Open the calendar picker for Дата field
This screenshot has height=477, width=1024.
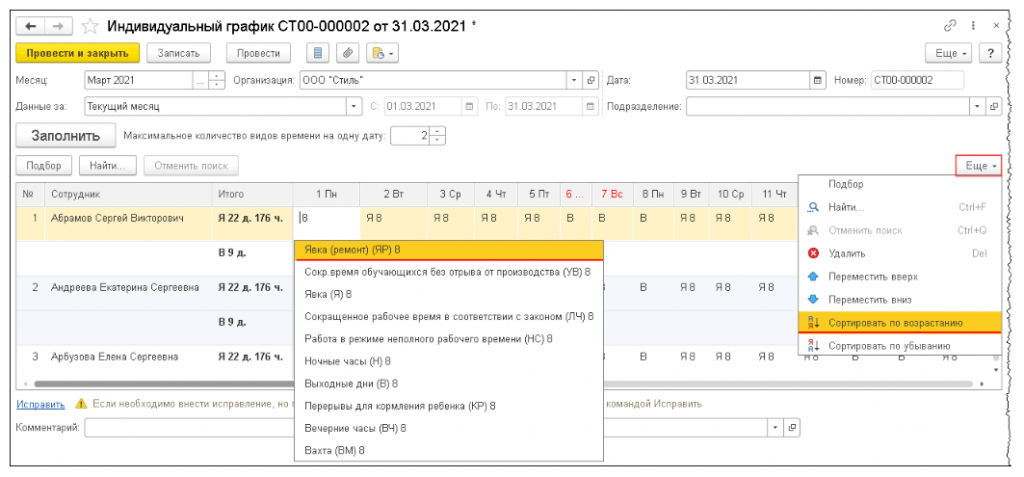(x=818, y=80)
